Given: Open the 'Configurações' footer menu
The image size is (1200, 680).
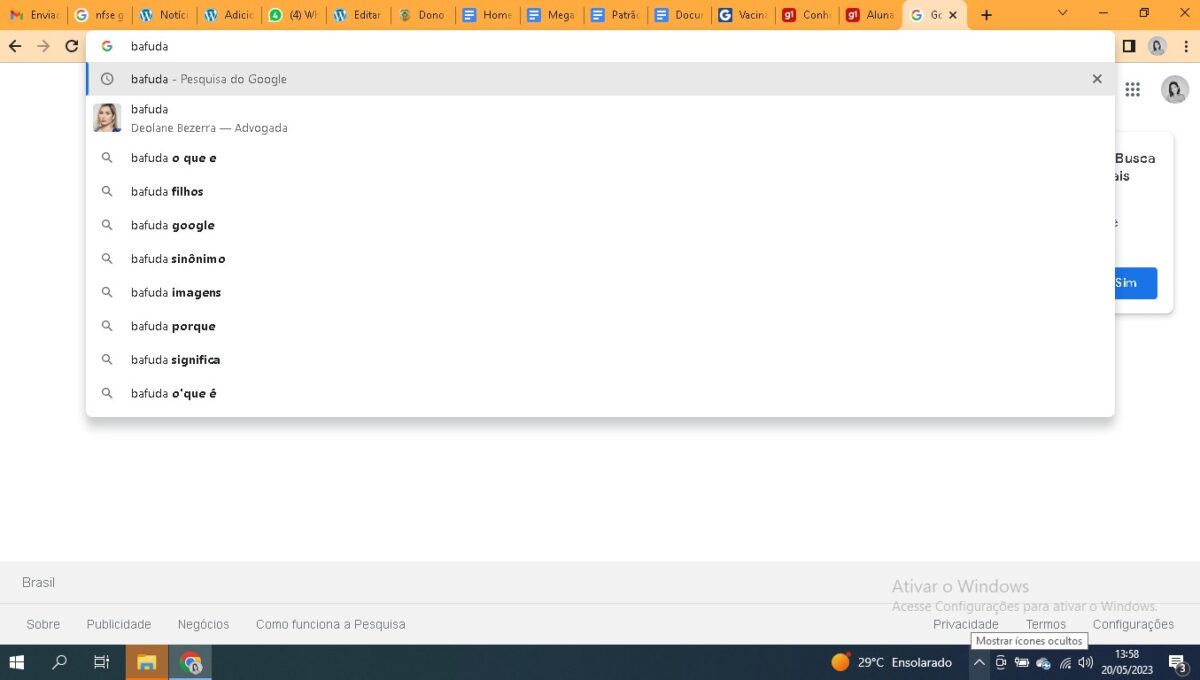Looking at the screenshot, I should point(1133,624).
